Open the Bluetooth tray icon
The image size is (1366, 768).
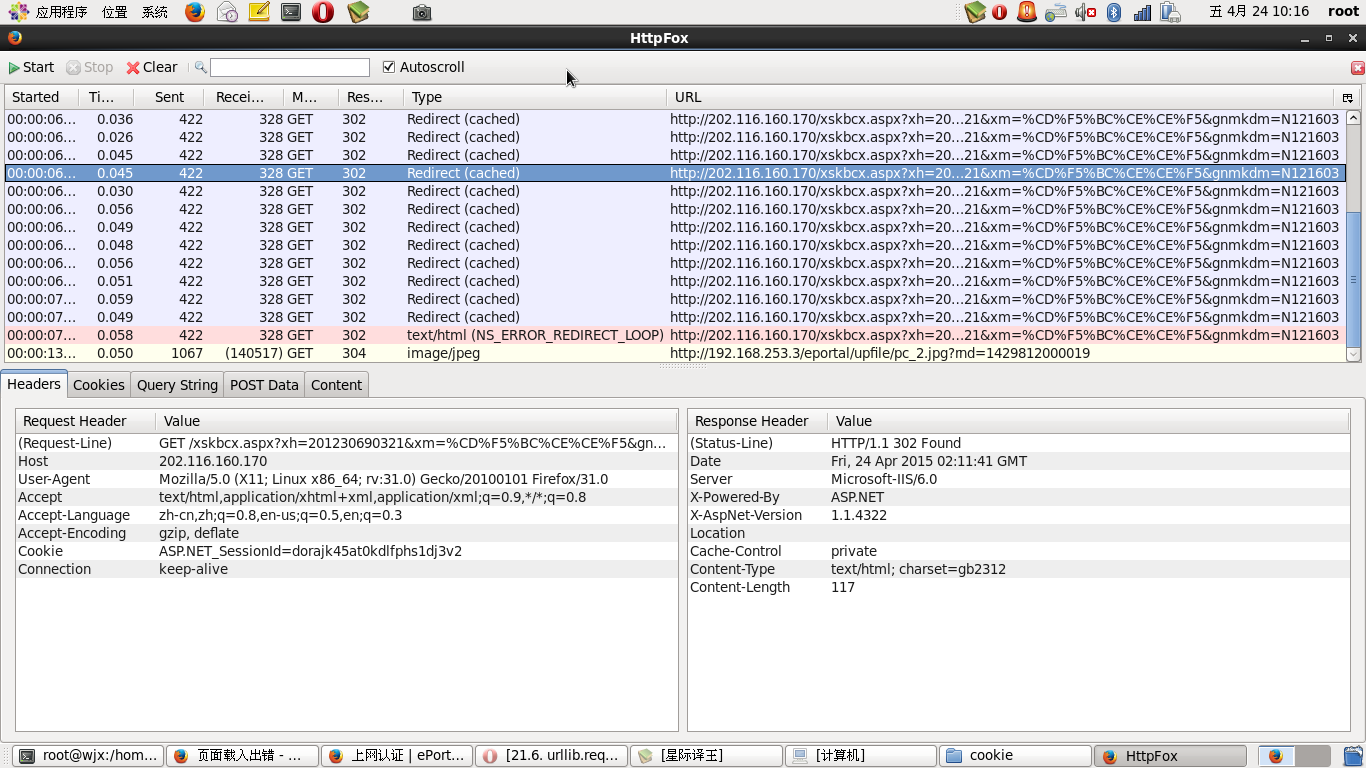click(1114, 12)
